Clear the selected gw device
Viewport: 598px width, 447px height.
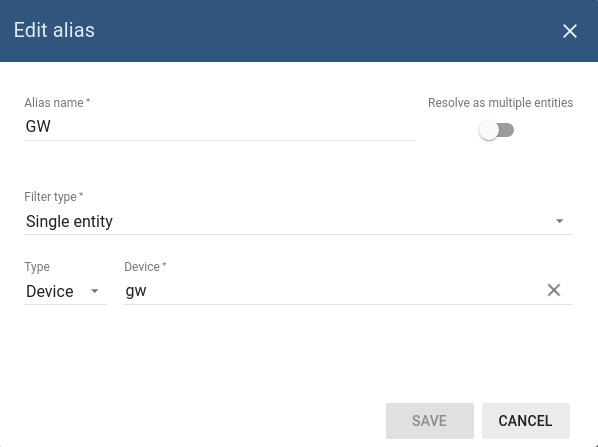click(554, 290)
